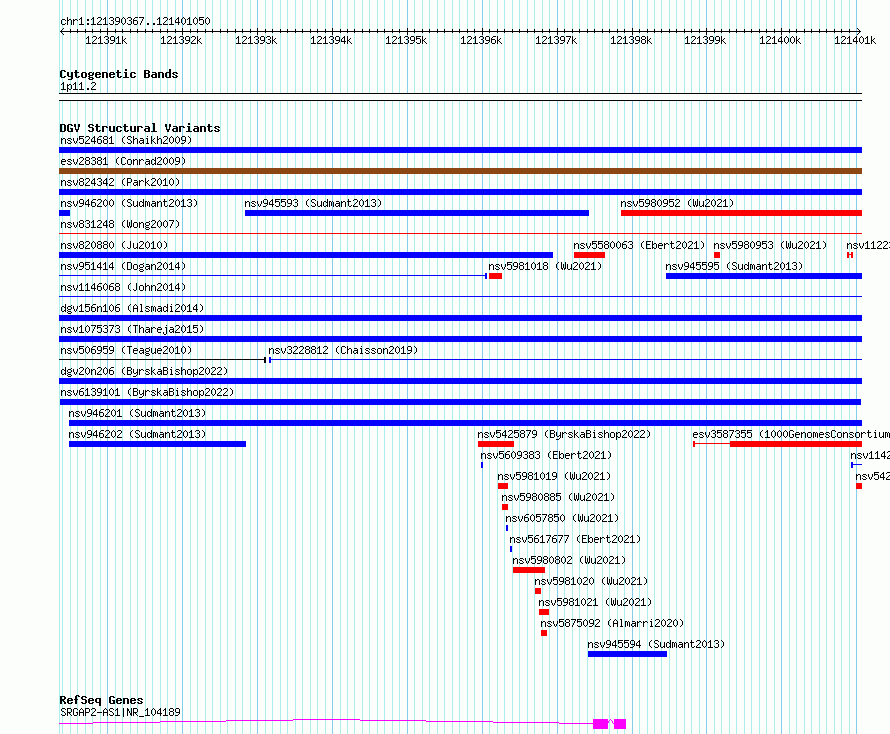890x734 pixels.
Task: Select red nsv5981021 Wu2021 marker
Action: point(544,612)
